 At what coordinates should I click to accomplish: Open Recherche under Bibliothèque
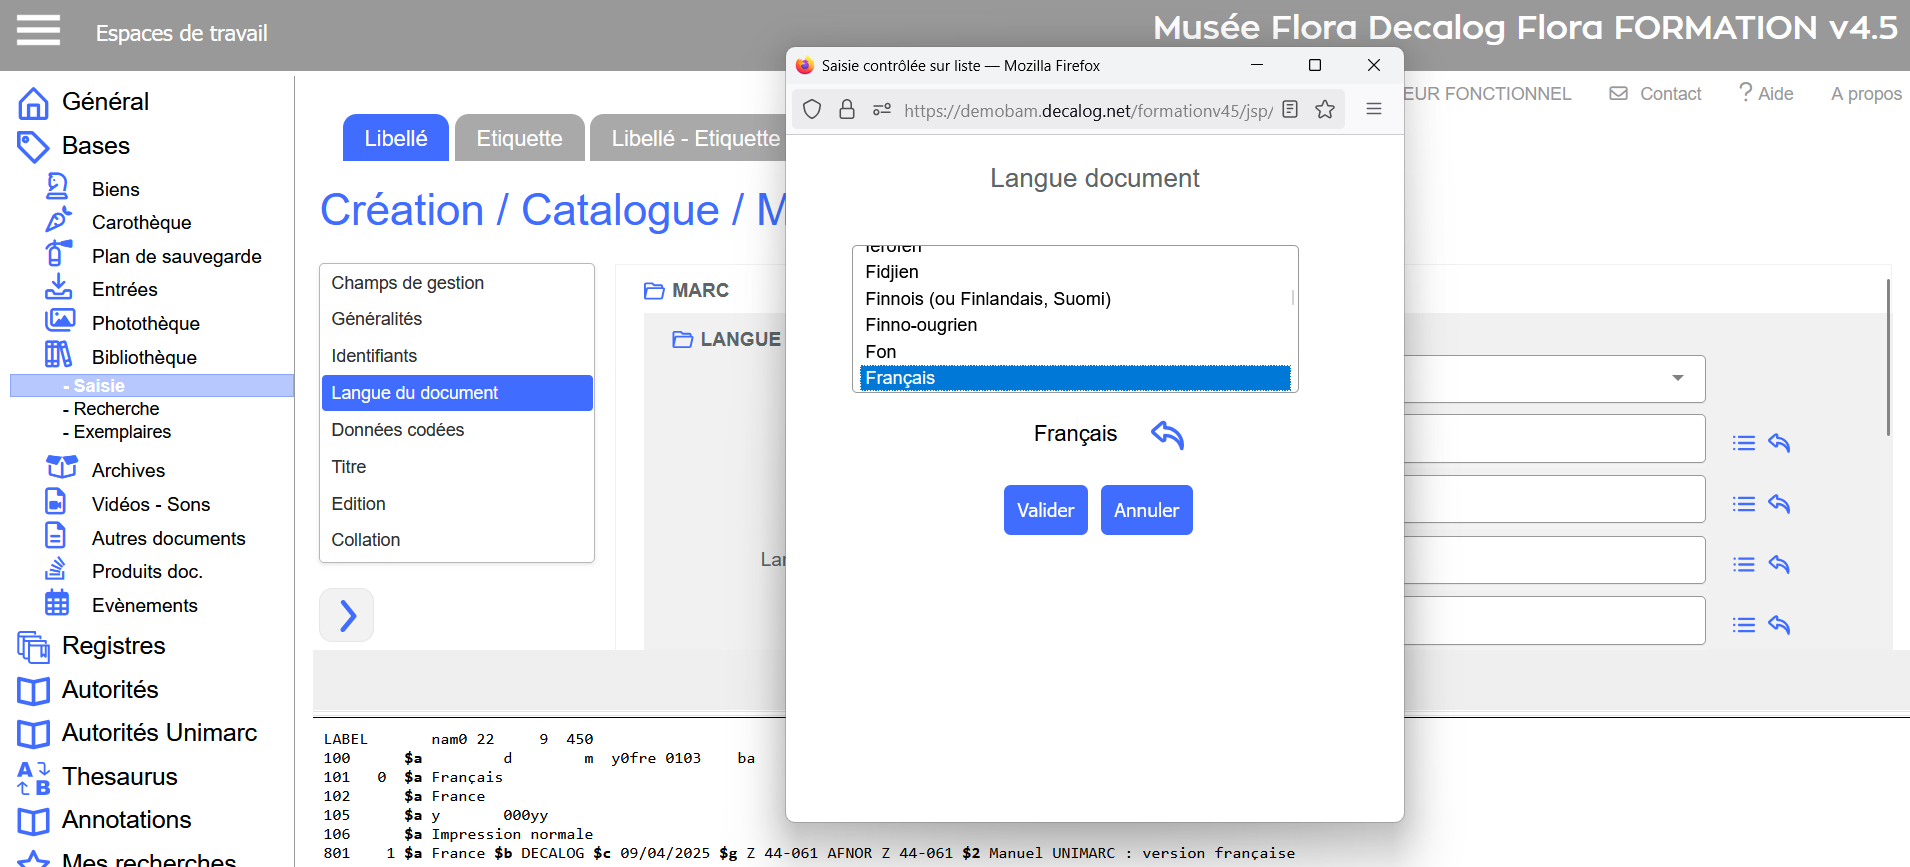coord(116,409)
